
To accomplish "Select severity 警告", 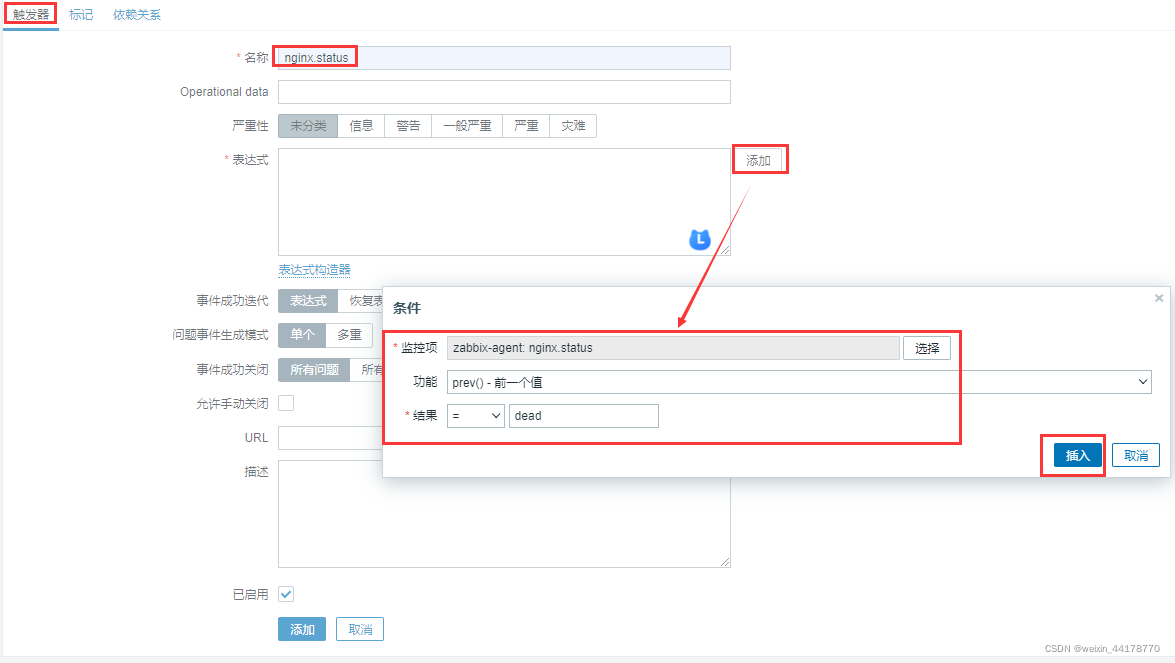I will (x=408, y=126).
